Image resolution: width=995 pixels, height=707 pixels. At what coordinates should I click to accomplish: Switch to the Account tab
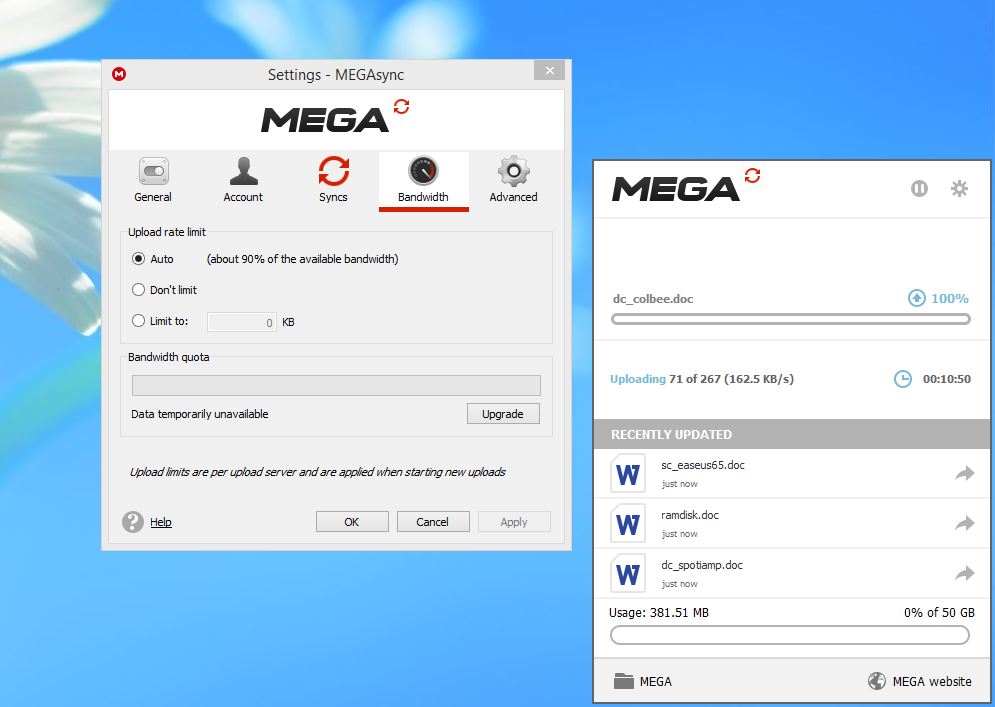[x=243, y=180]
